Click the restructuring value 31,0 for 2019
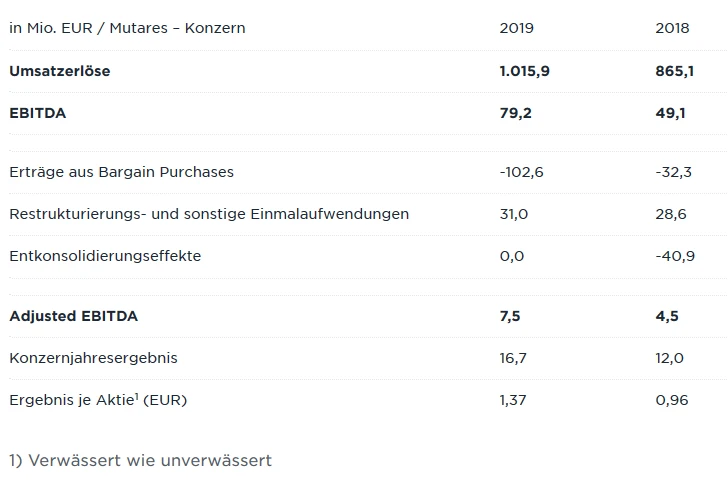This screenshot has width=728, height=480. click(514, 214)
